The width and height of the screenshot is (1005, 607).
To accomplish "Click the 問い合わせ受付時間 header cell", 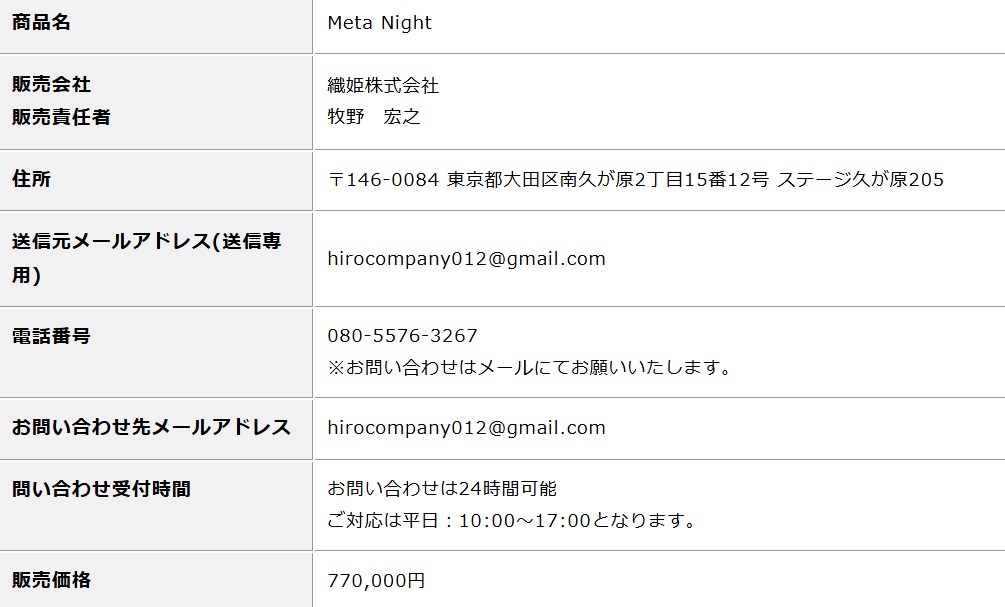I will click(x=156, y=505).
